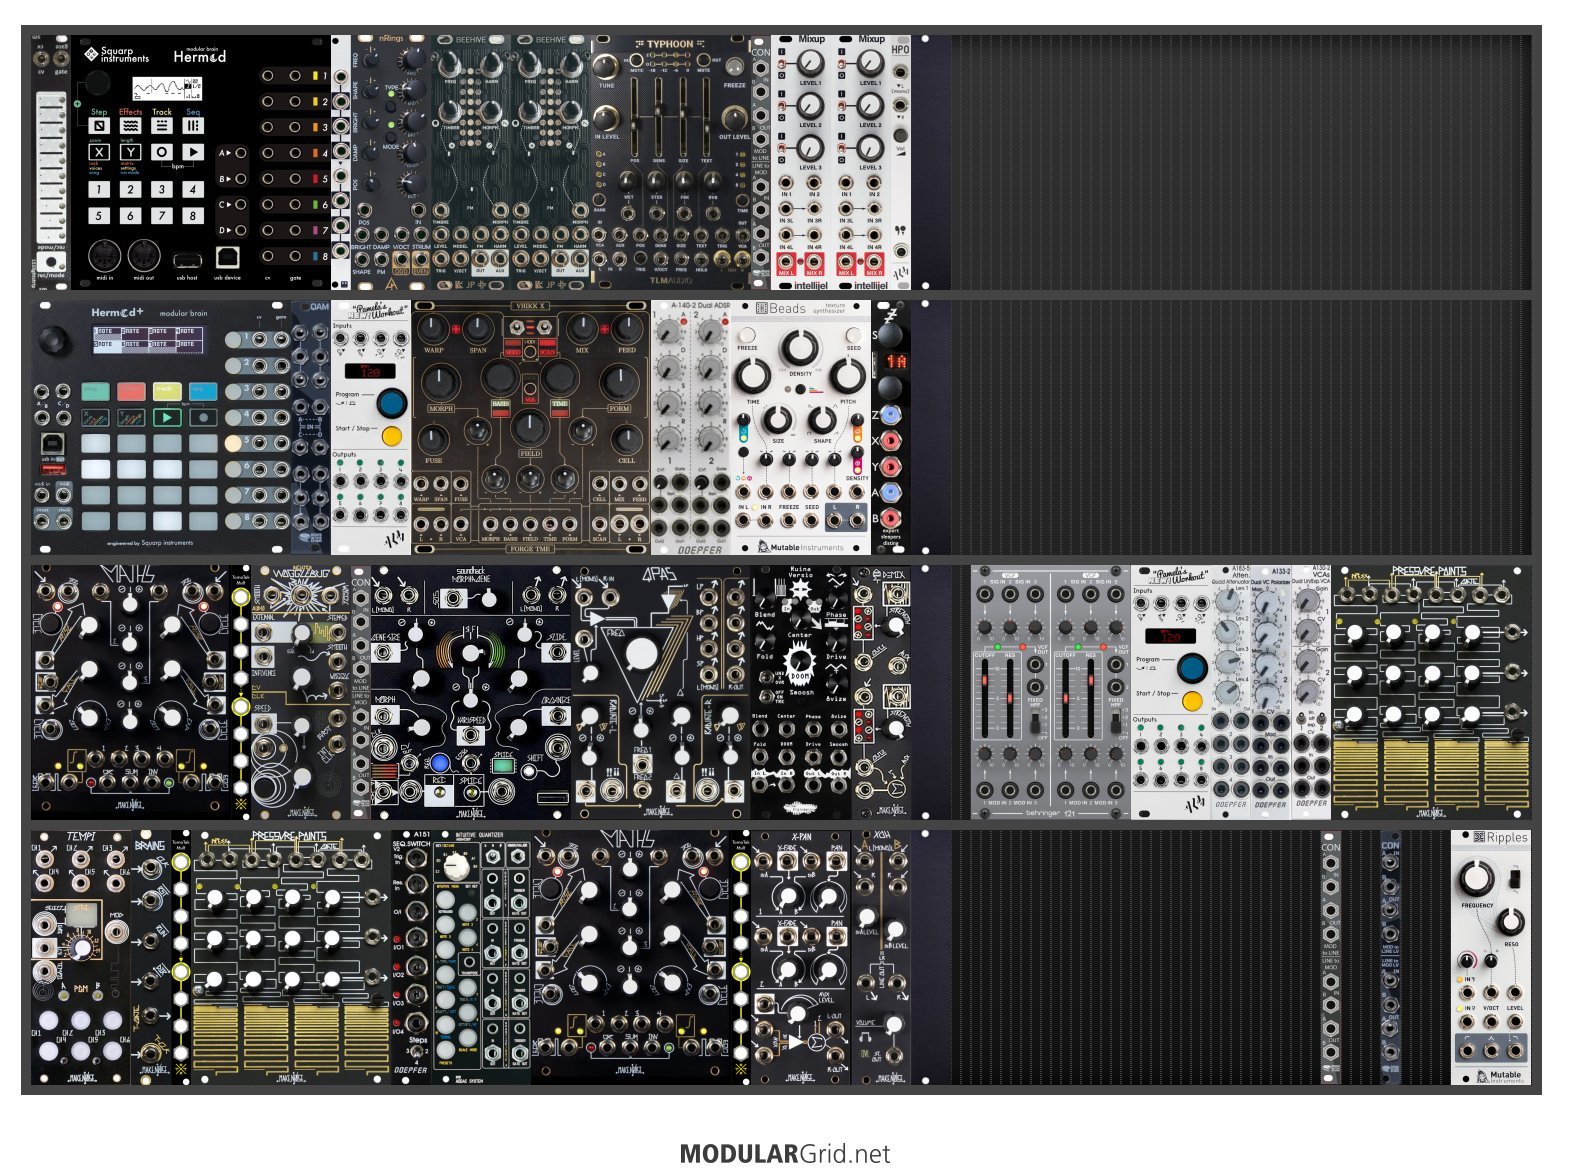Click the white 8 pad on top-row Hermod
Screen dimensions: 1572x1175
(x=193, y=215)
